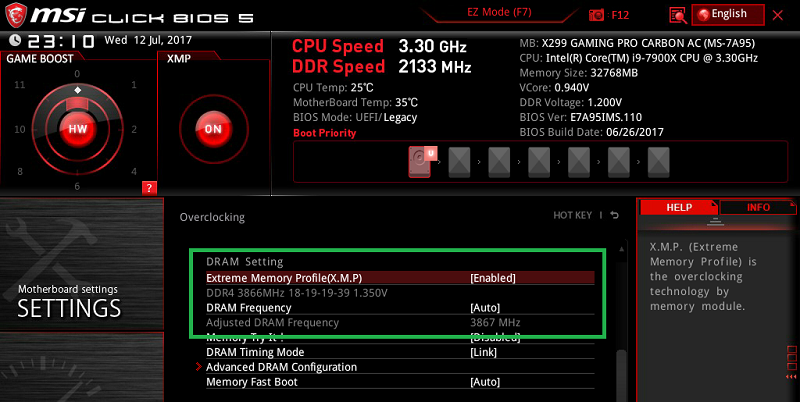The image size is (800, 402).
Task: Collapse the help panel with triple arrows
Action: coord(791,377)
